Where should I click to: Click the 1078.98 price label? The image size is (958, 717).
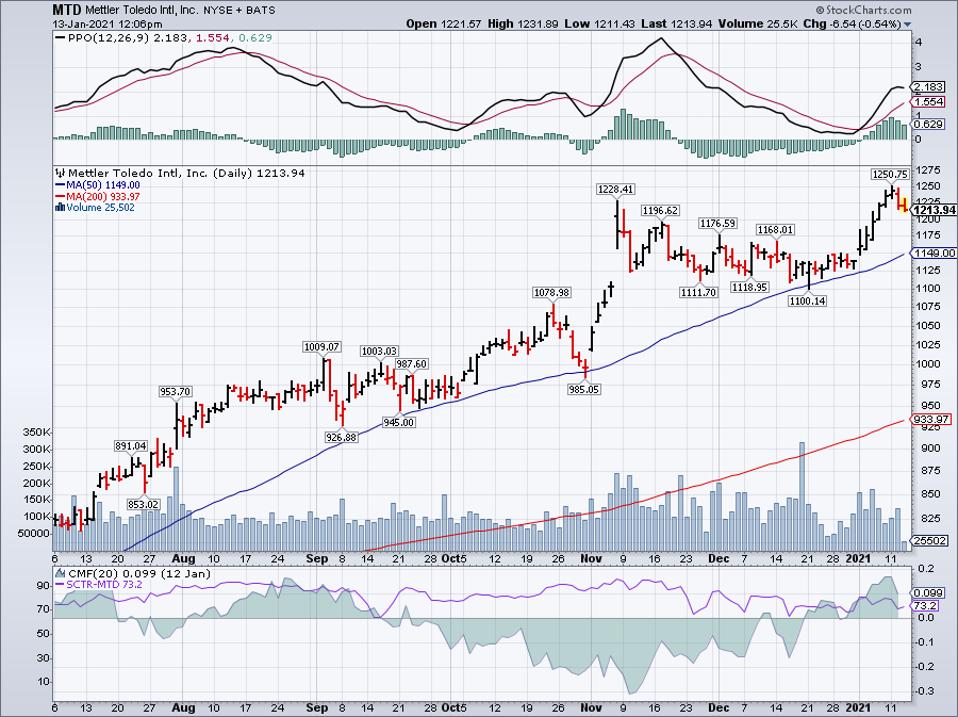pos(552,293)
